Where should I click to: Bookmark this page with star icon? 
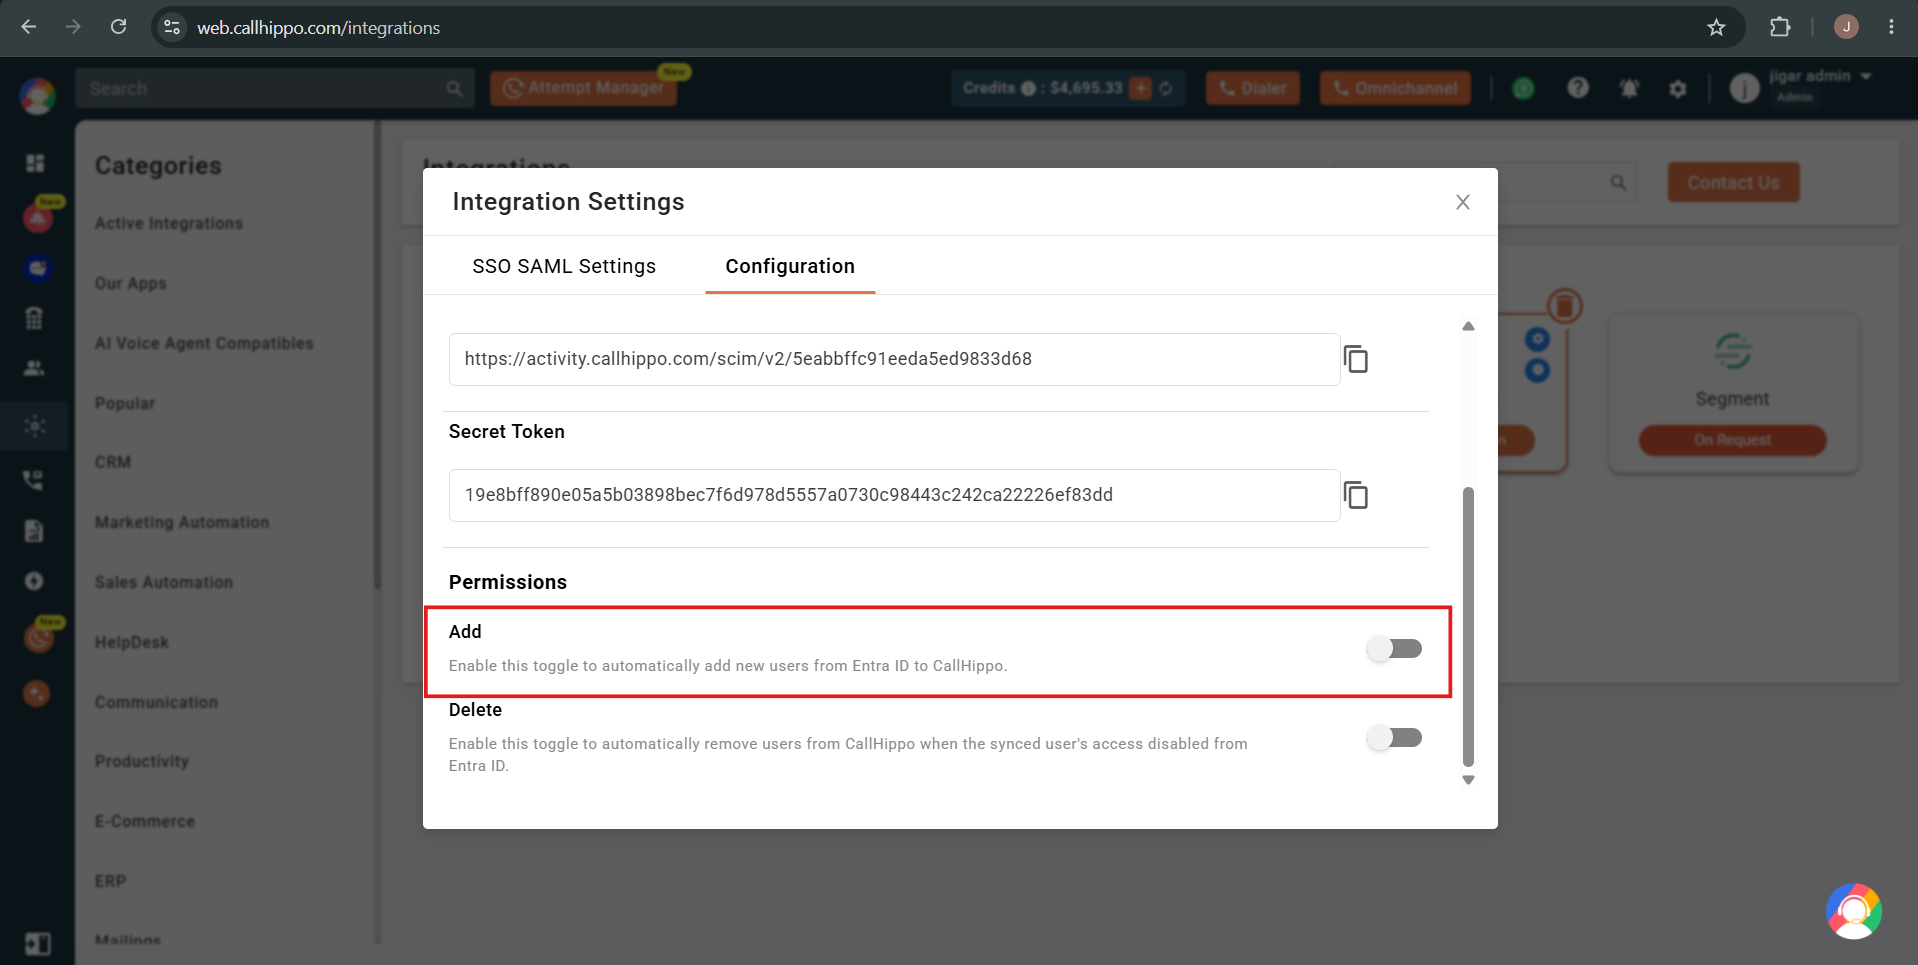[1716, 27]
